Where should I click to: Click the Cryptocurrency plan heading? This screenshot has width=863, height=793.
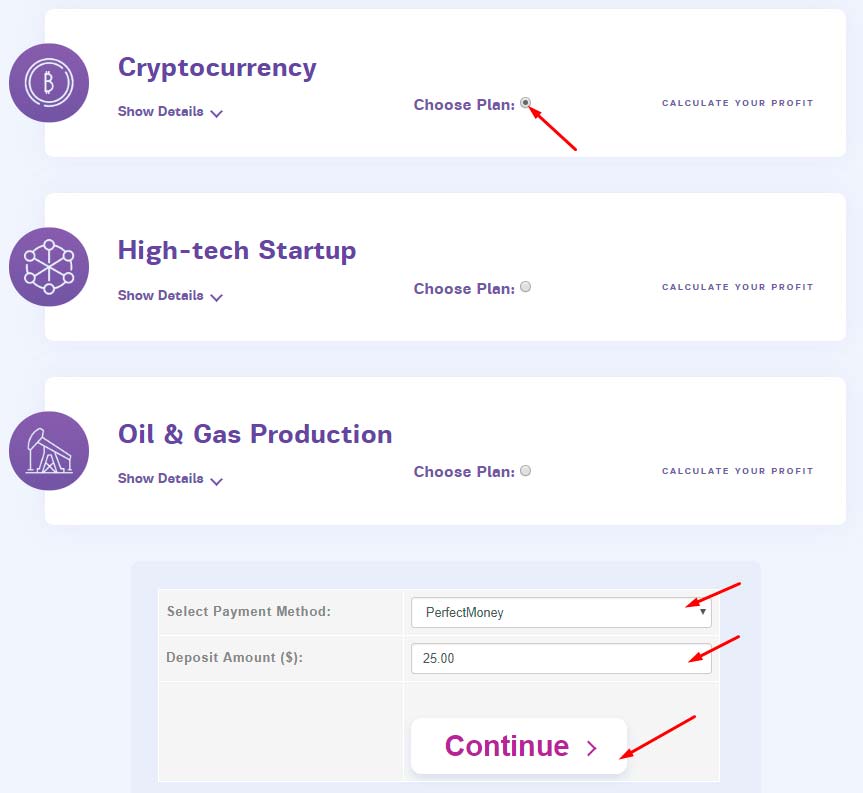(x=217, y=67)
